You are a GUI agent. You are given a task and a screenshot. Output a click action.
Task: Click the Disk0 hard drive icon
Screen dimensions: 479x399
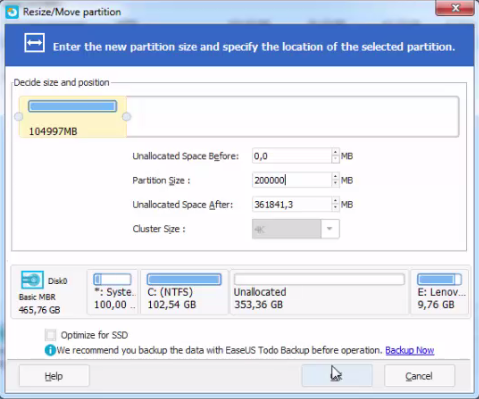coord(32,280)
